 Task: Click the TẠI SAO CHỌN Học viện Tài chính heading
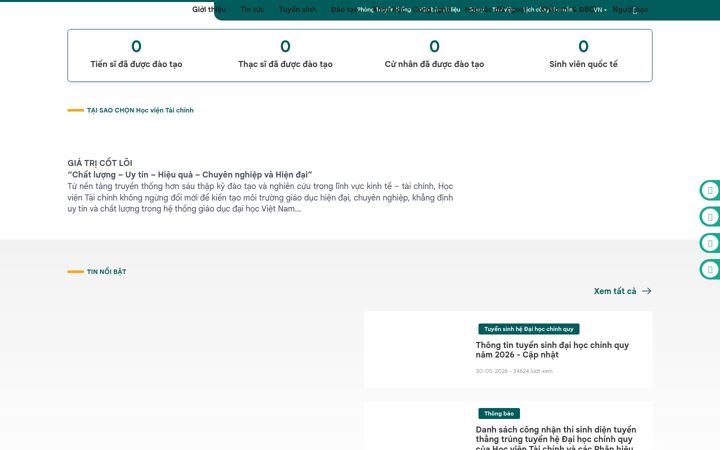tap(140, 110)
